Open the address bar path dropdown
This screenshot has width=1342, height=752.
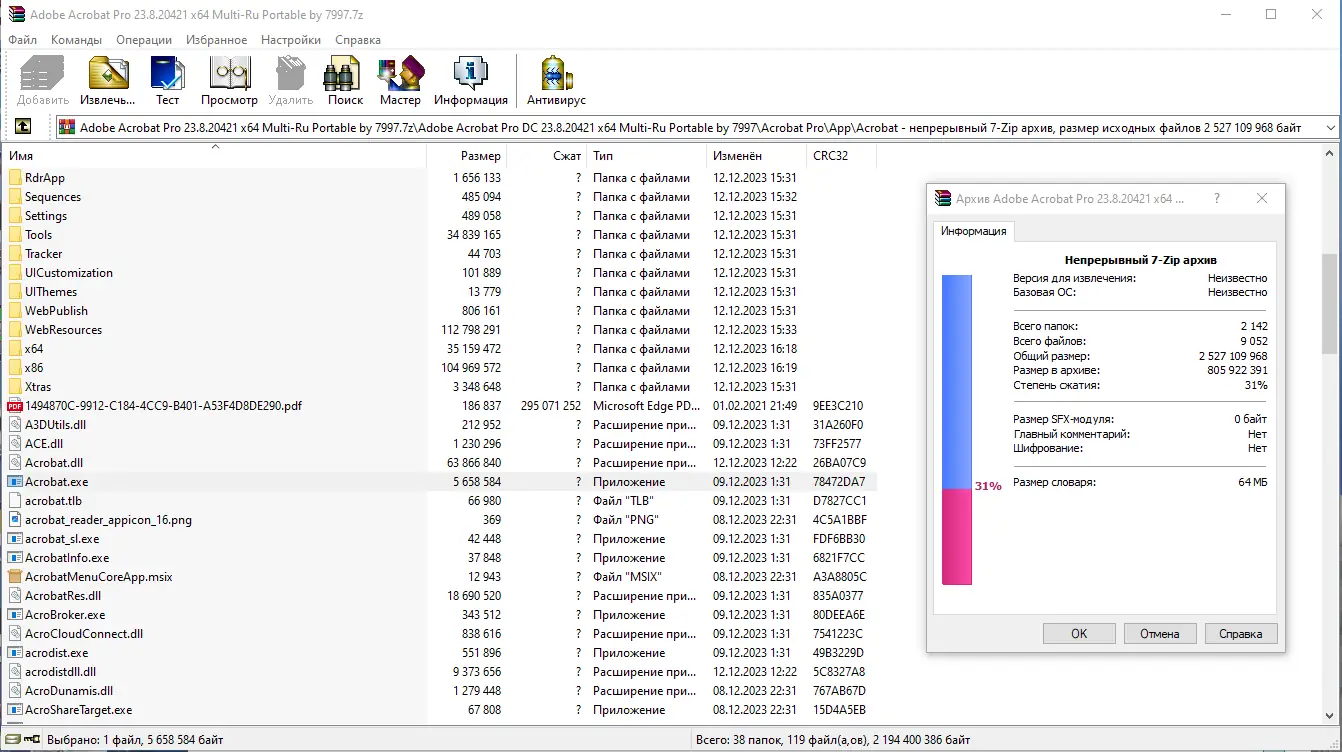[x=1330, y=128]
